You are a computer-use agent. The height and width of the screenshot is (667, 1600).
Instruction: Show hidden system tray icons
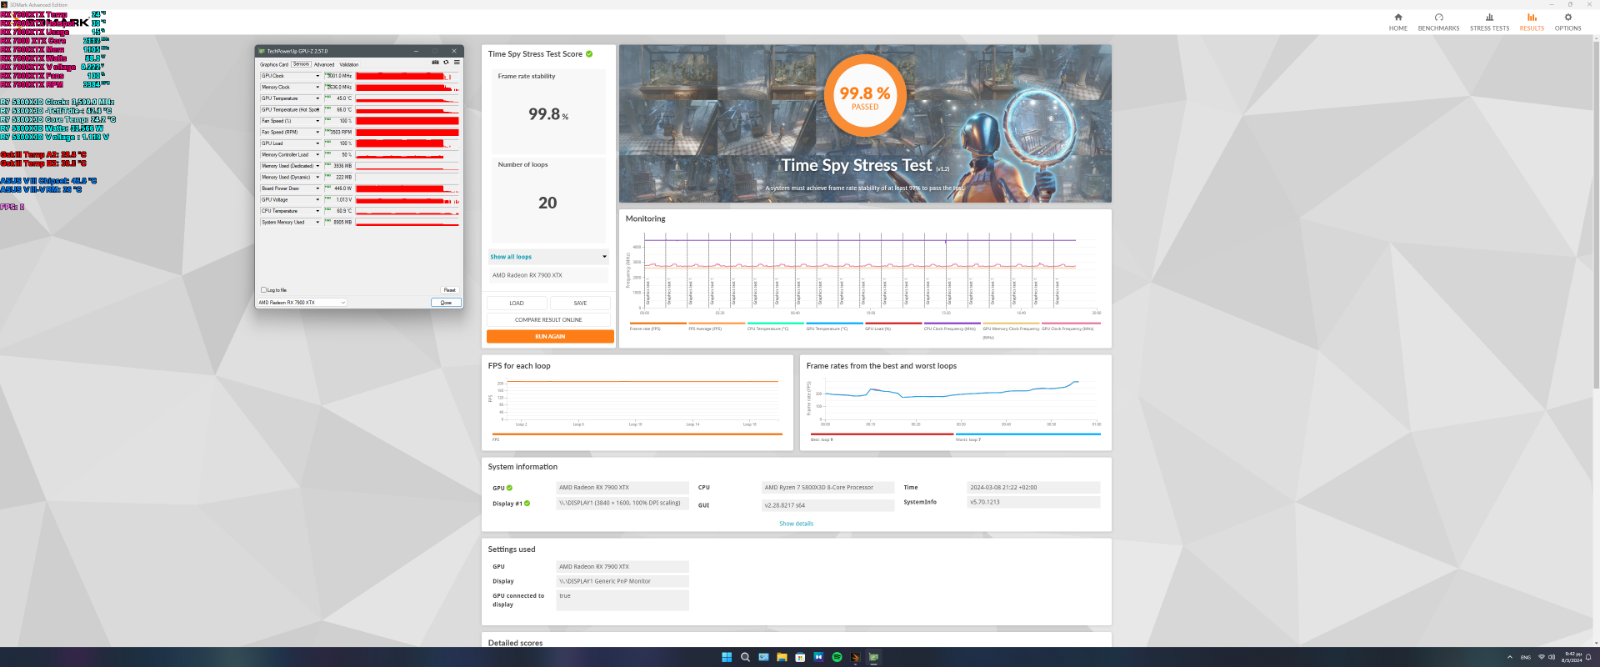tap(1510, 657)
